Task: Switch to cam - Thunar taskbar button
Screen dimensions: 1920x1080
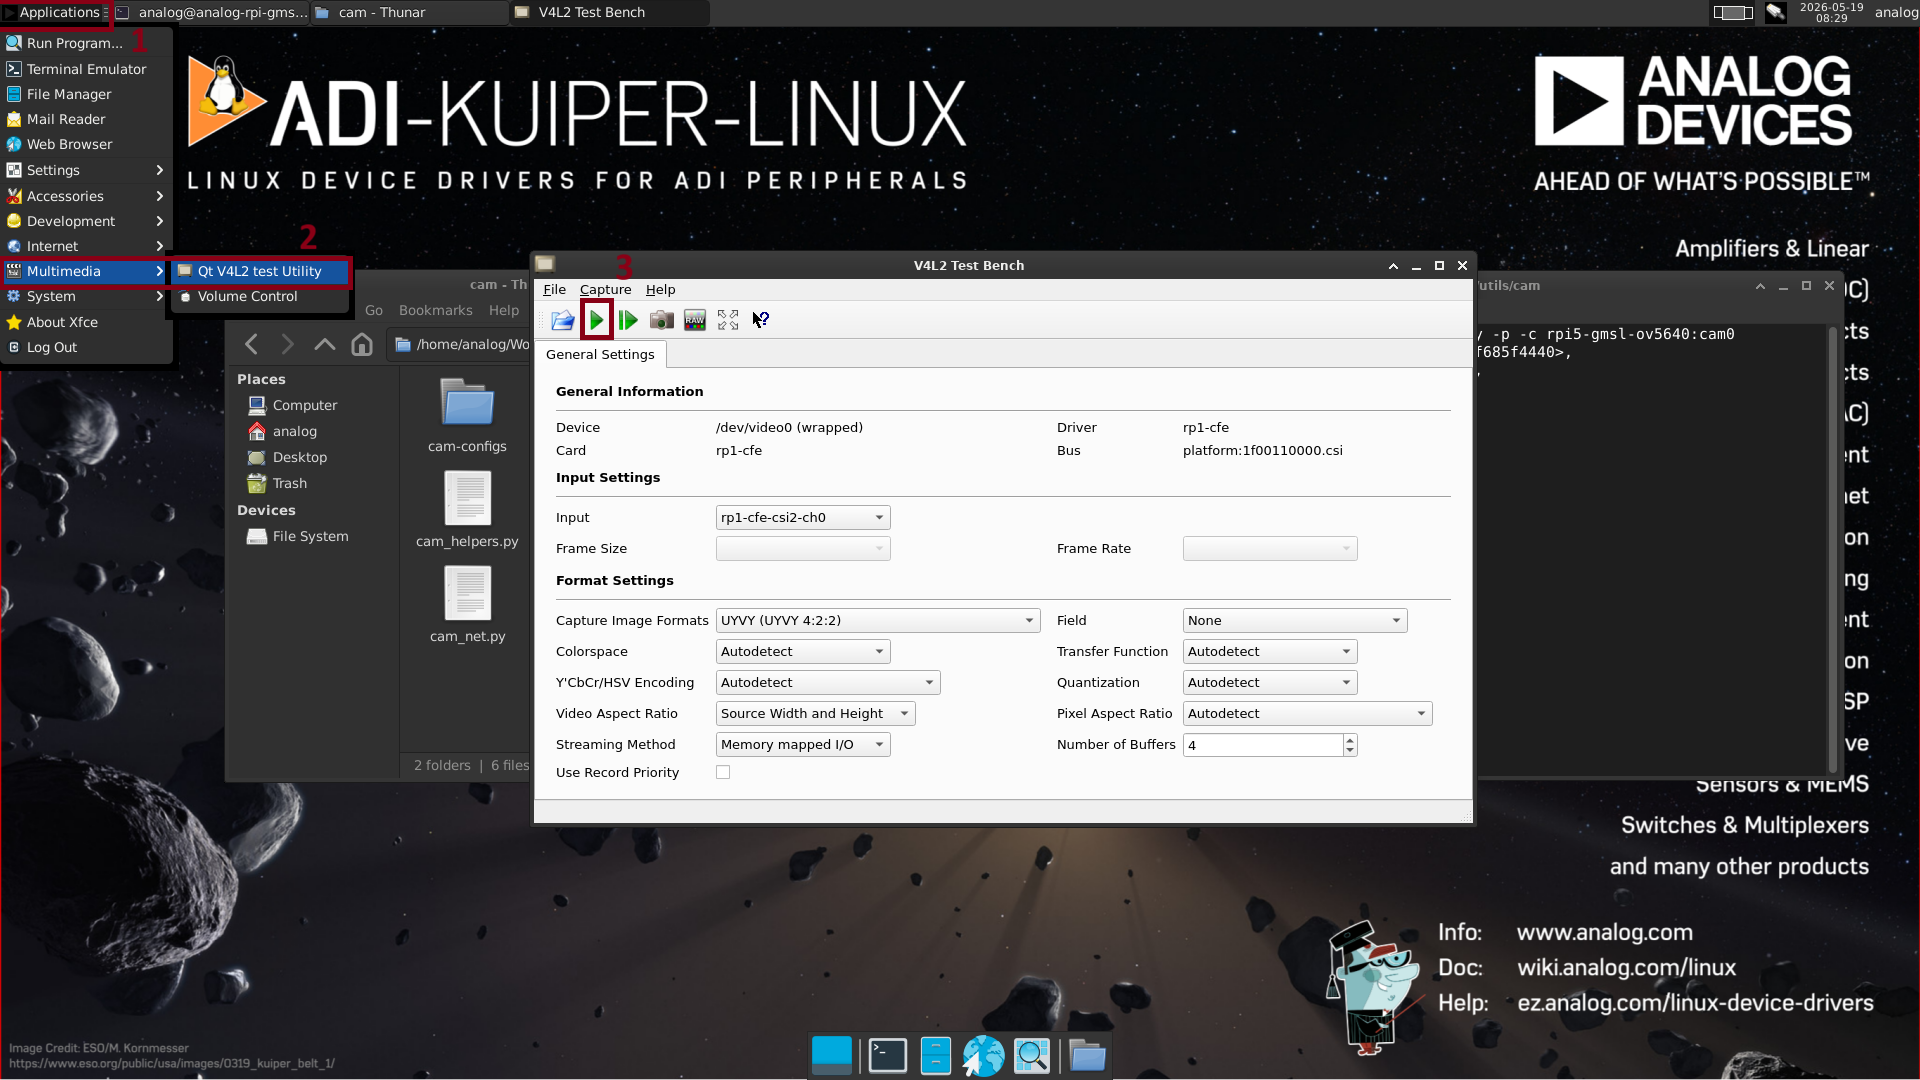Action: (x=410, y=12)
